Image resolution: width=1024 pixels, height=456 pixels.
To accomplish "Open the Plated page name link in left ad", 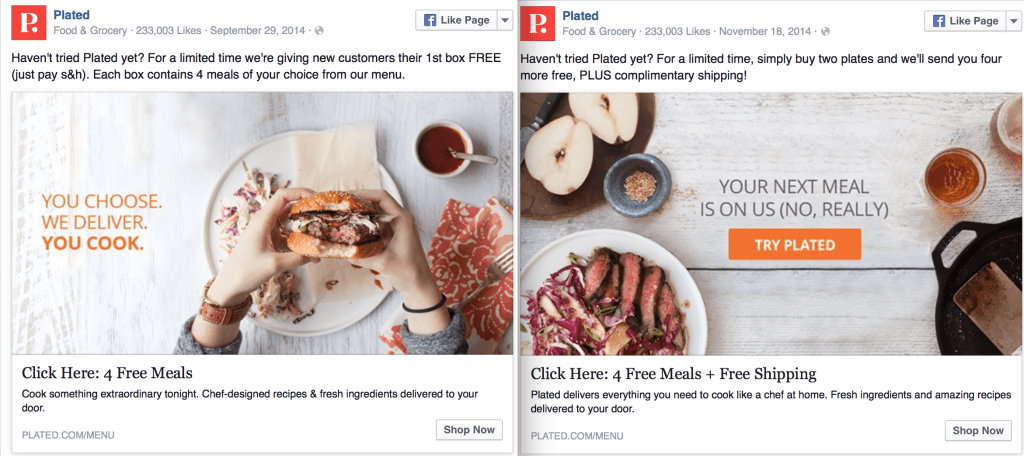I will (71, 15).
